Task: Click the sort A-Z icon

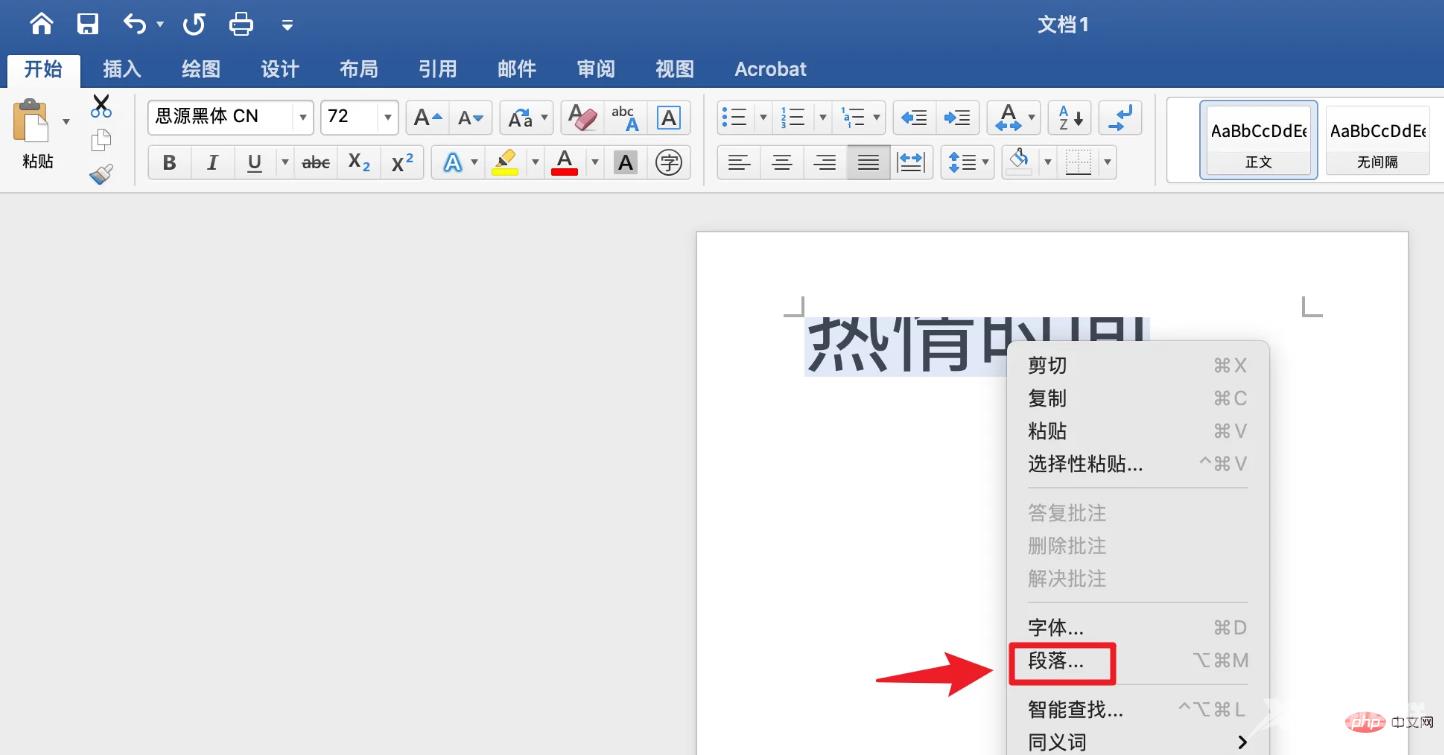Action: click(x=1070, y=117)
